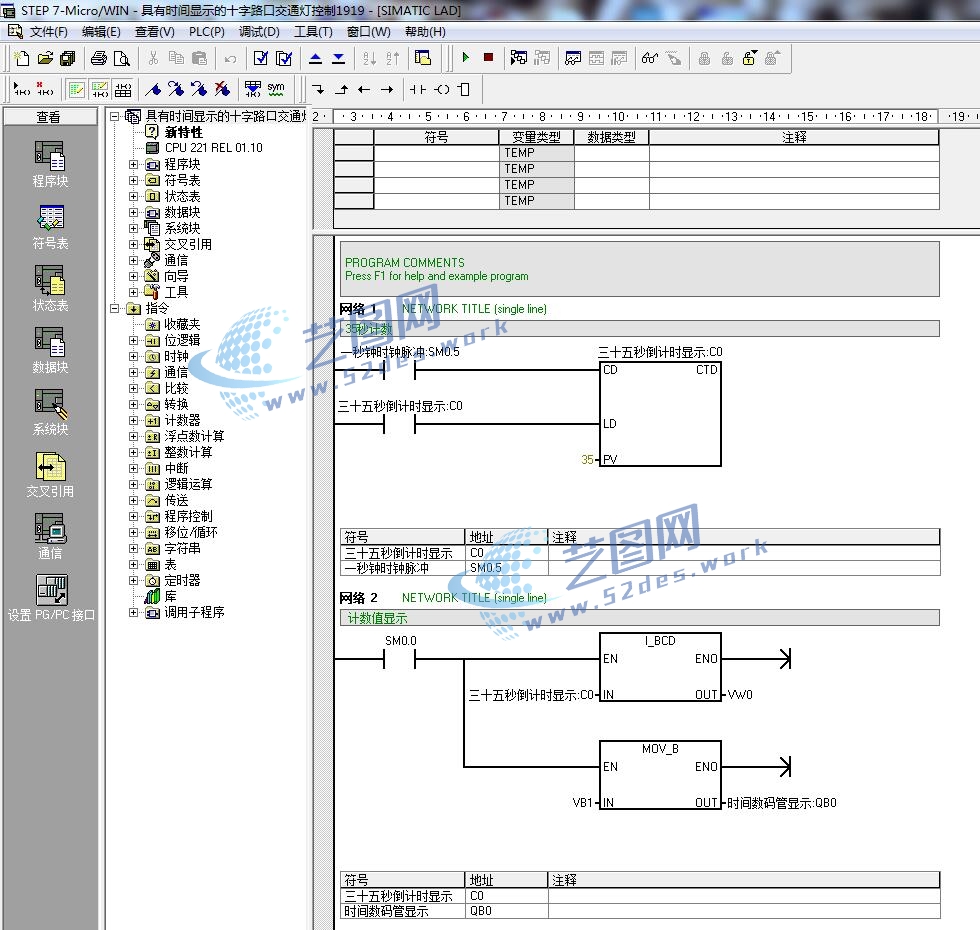Collapse the 指令 tree node

[114, 308]
